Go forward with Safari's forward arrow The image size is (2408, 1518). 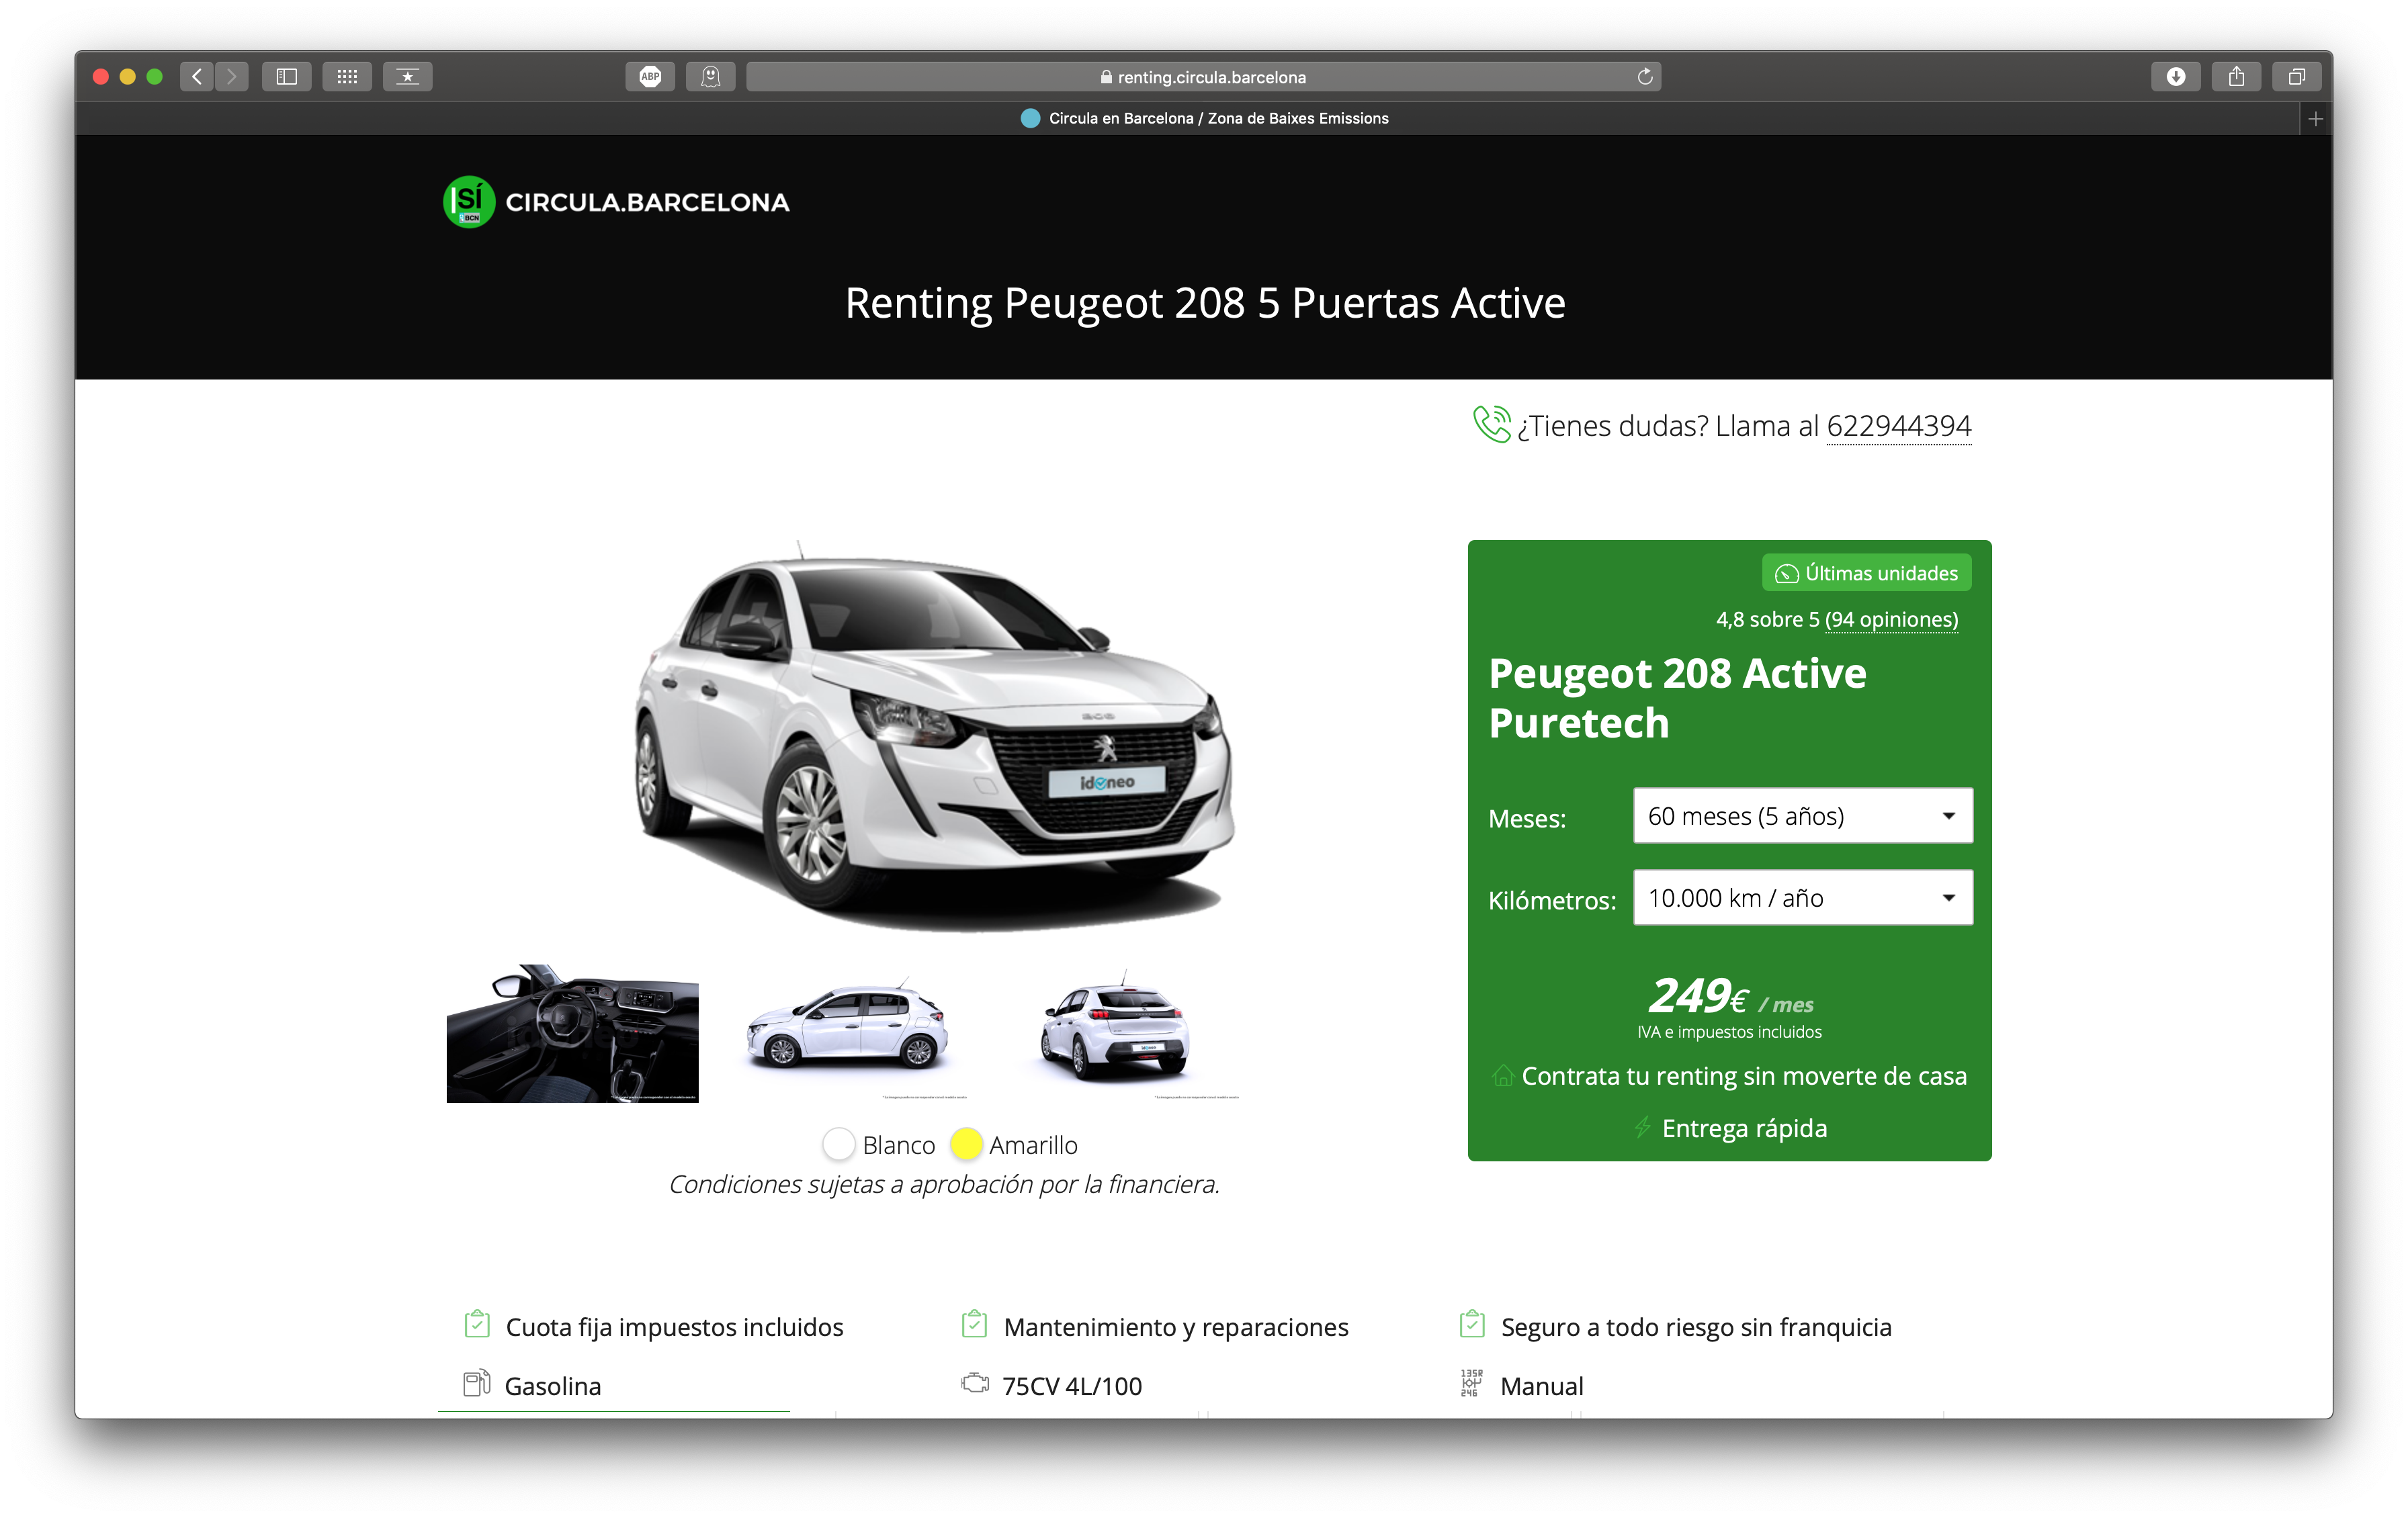coord(232,77)
